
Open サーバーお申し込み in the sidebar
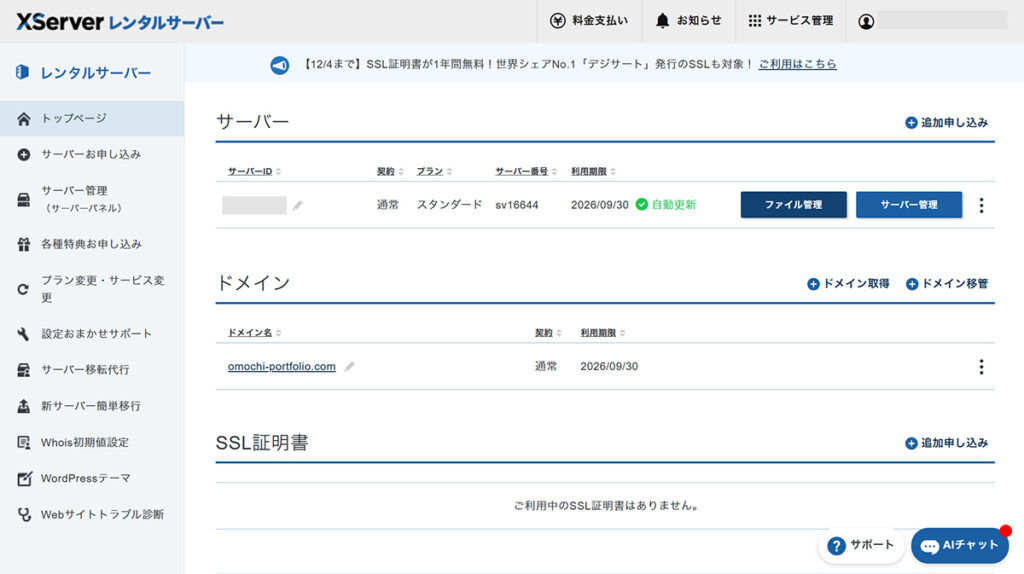[x=90, y=155]
